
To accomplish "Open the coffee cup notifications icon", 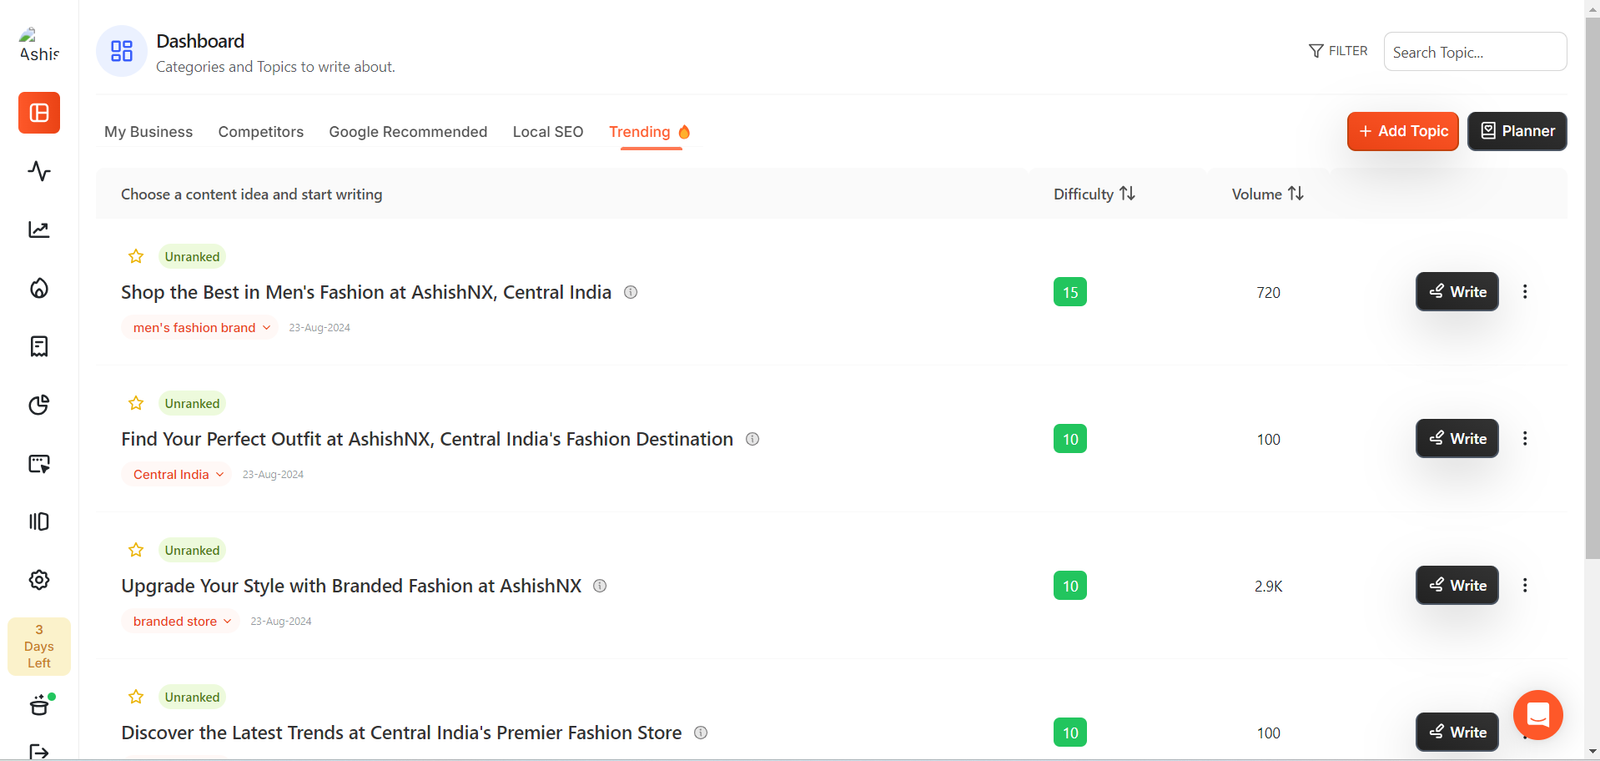I will [40, 705].
